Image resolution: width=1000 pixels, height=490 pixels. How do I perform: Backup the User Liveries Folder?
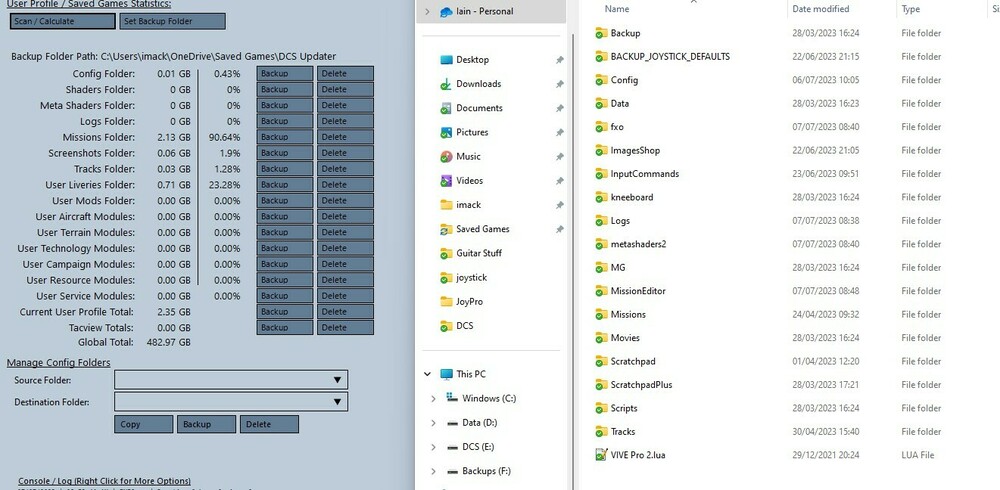(284, 185)
